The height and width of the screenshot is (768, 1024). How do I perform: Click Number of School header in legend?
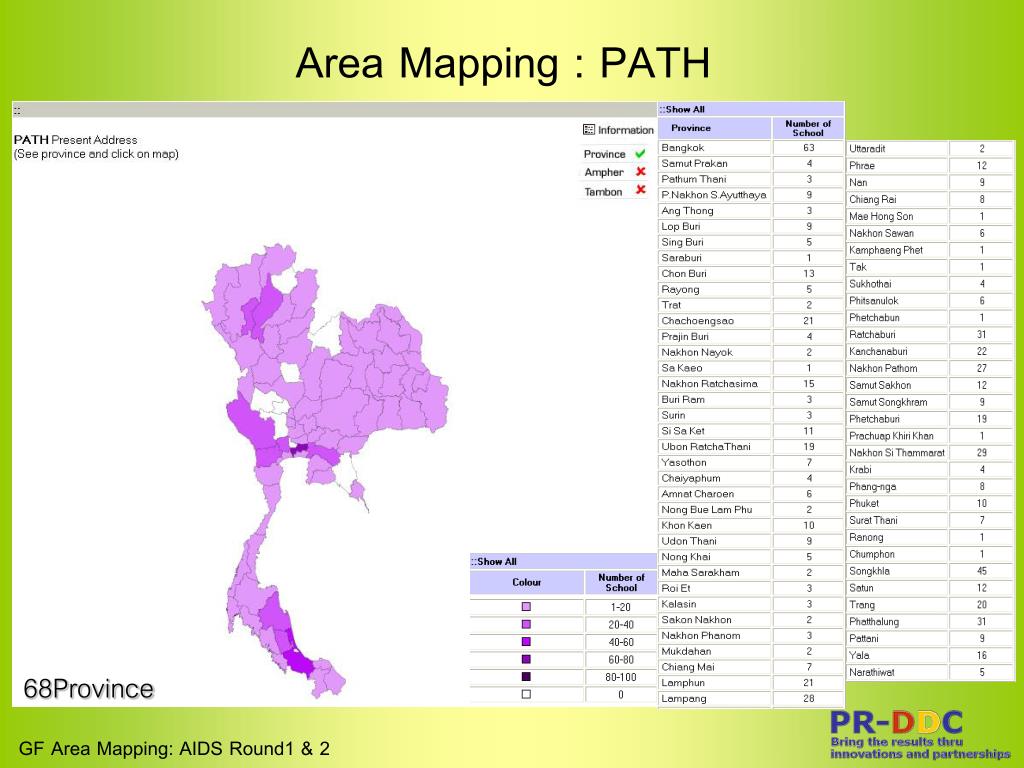pyautogui.click(x=620, y=582)
